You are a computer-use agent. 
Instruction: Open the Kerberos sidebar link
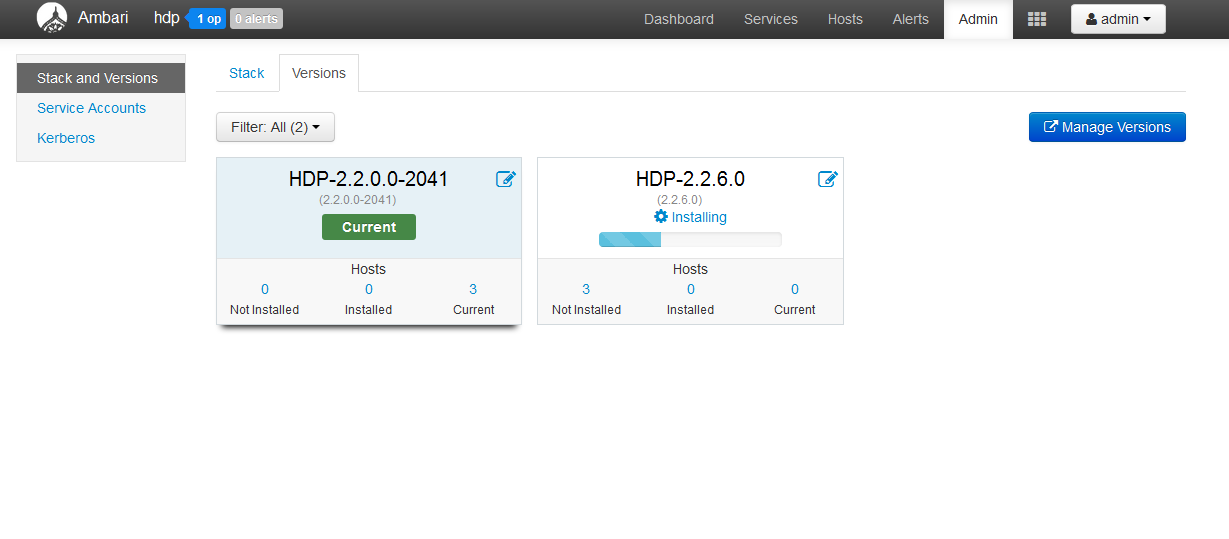[x=66, y=138]
